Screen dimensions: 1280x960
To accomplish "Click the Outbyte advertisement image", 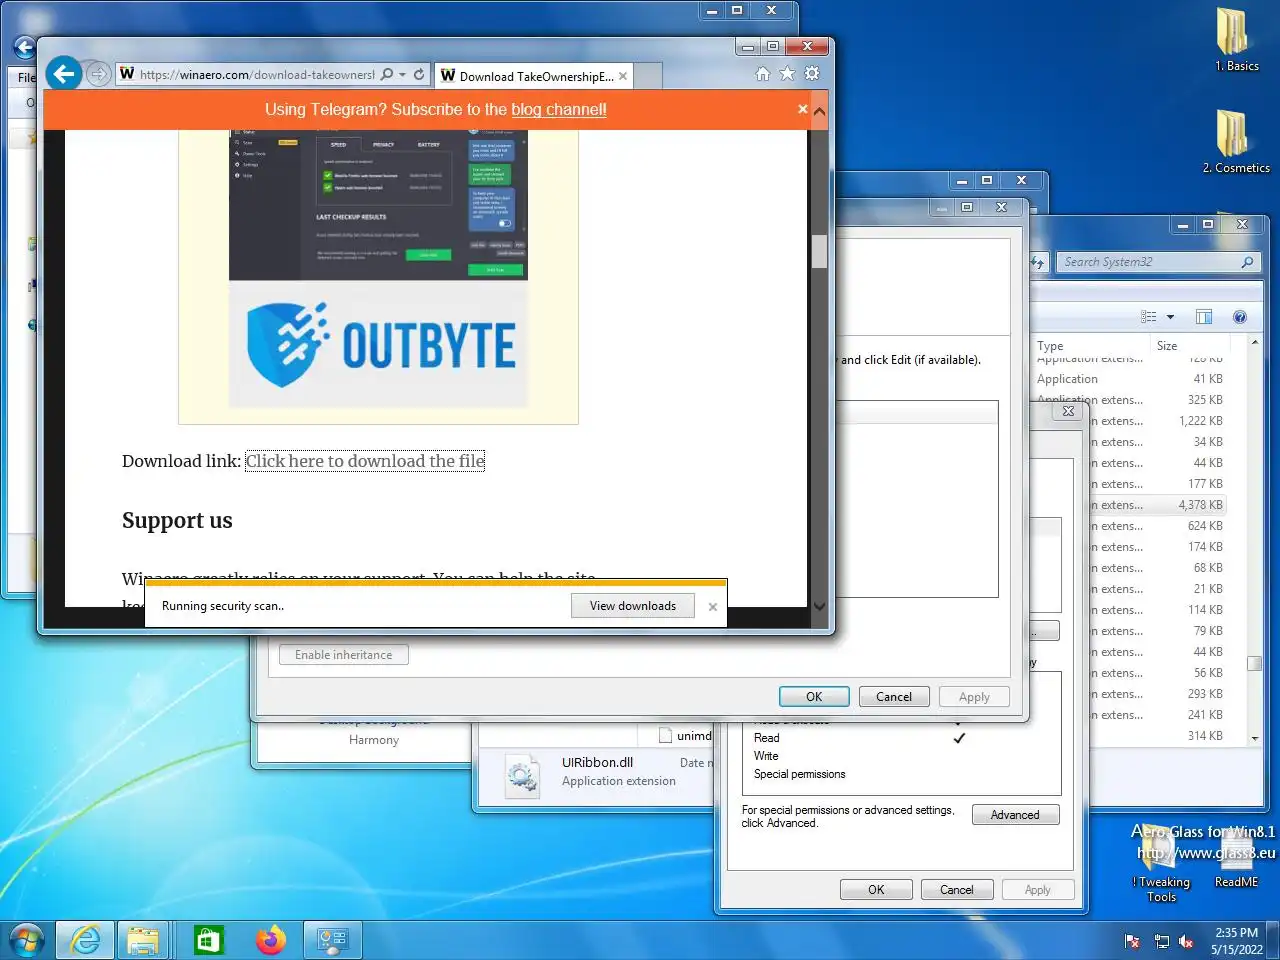I will pos(378,268).
